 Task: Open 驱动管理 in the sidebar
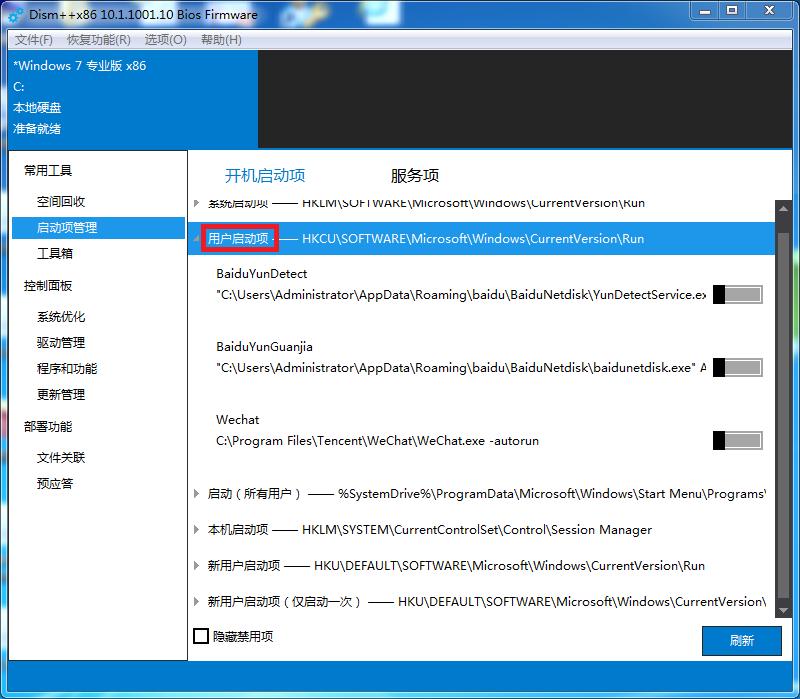click(60, 341)
